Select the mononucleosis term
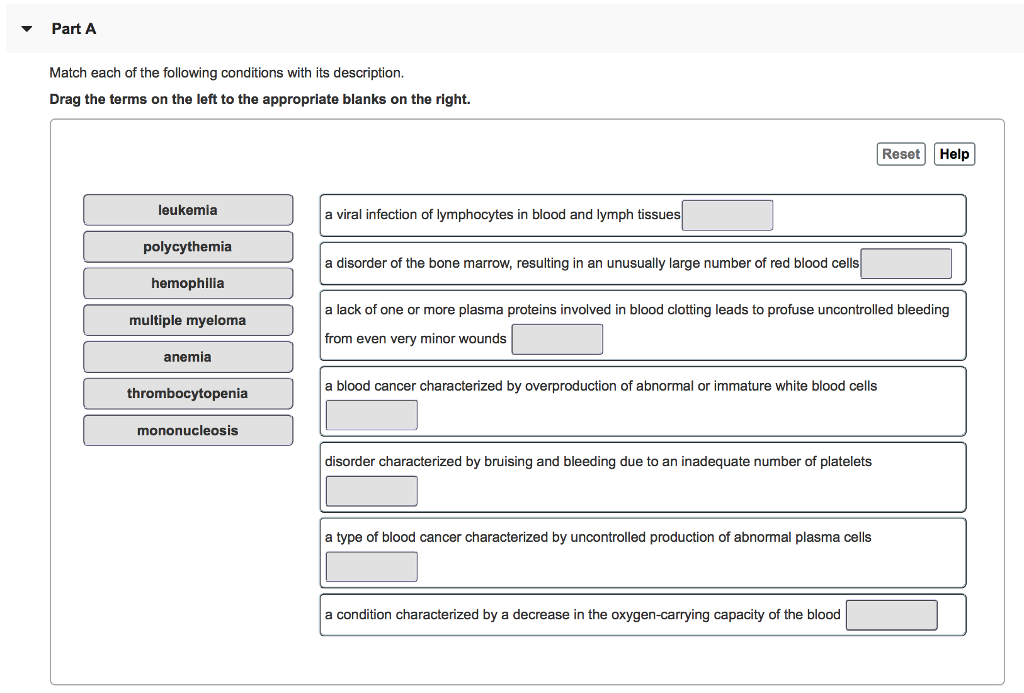 point(187,430)
